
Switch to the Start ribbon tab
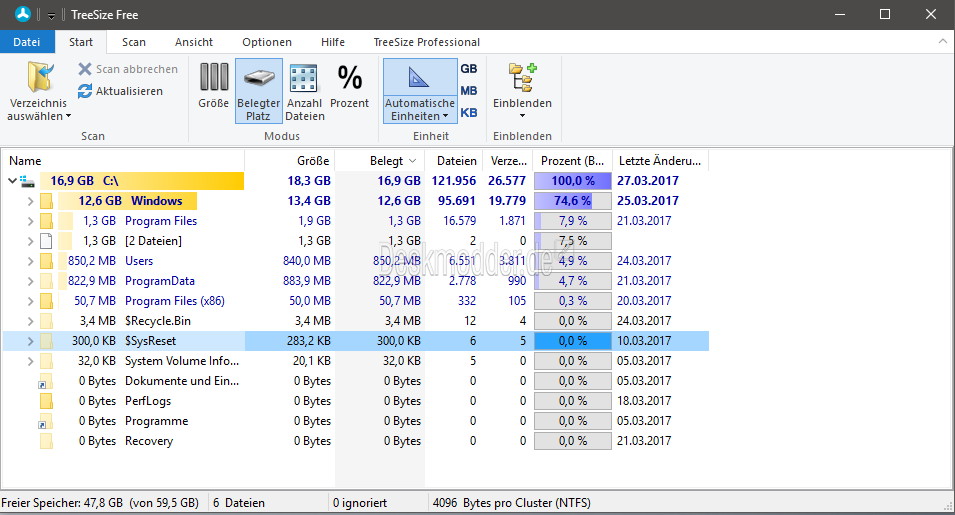pyautogui.click(x=81, y=42)
